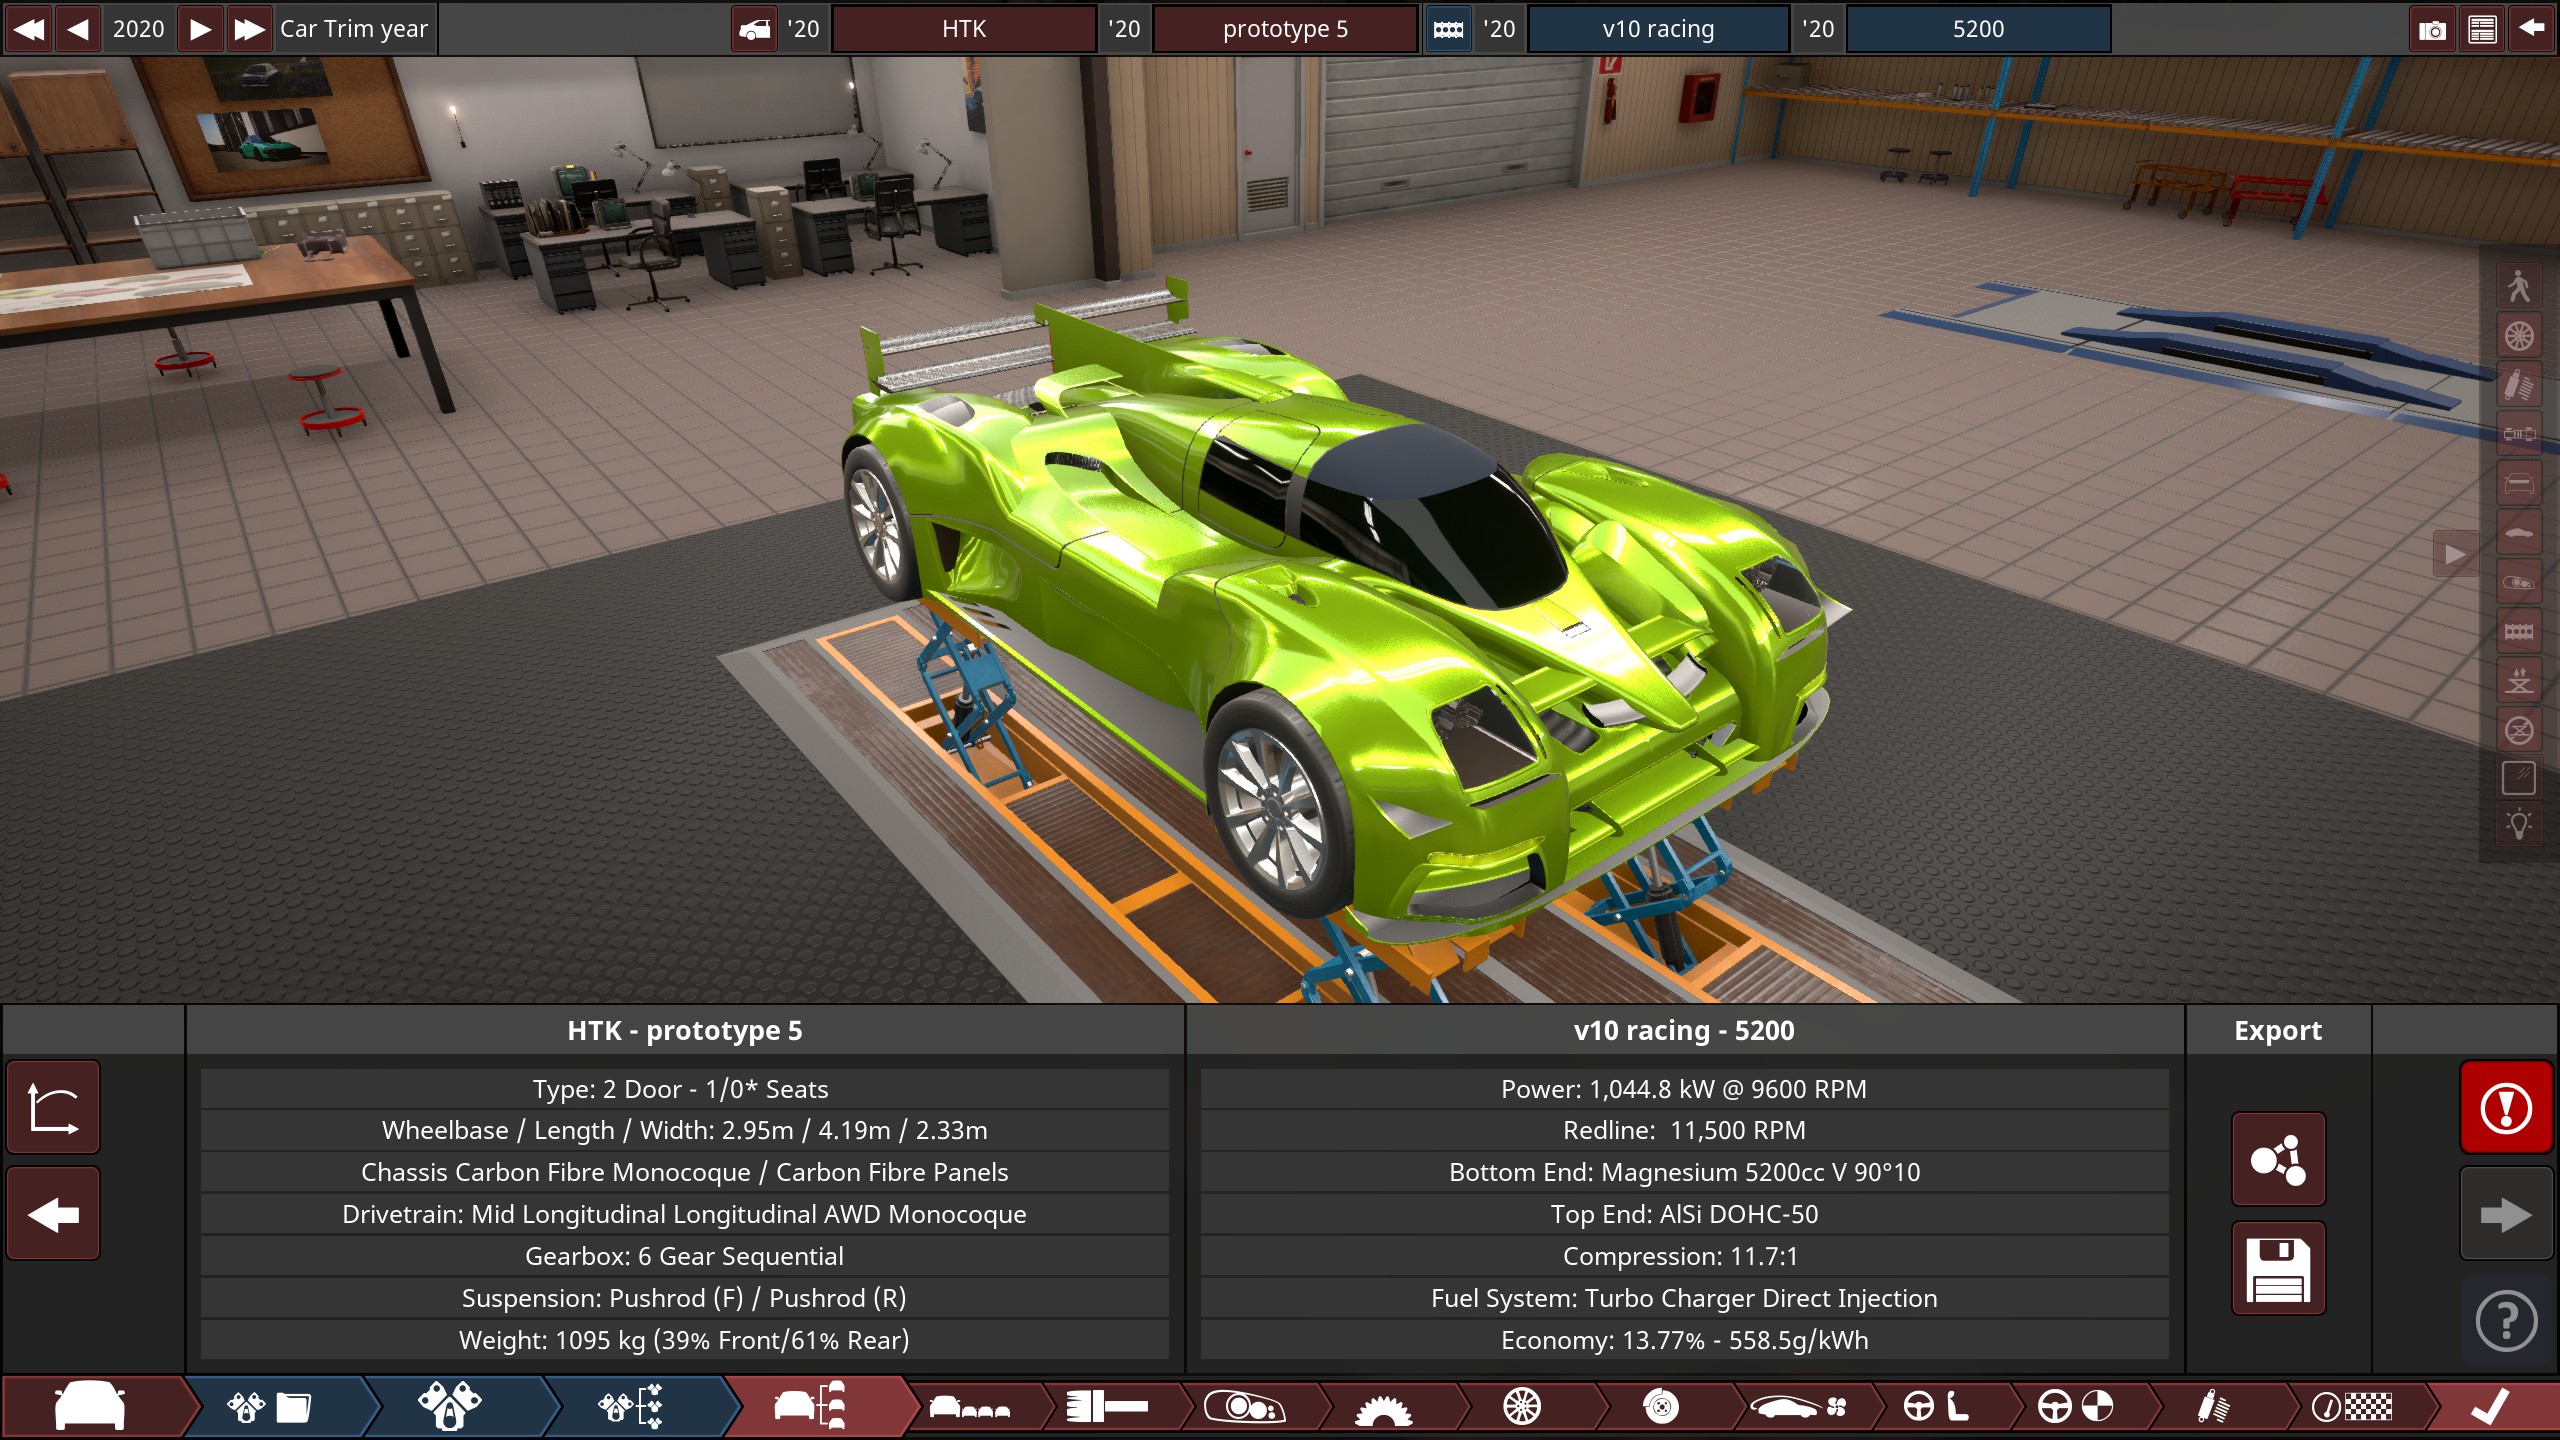Click the '20 year label before prototype 5
This screenshot has height=1440, width=2560.
click(1124, 29)
